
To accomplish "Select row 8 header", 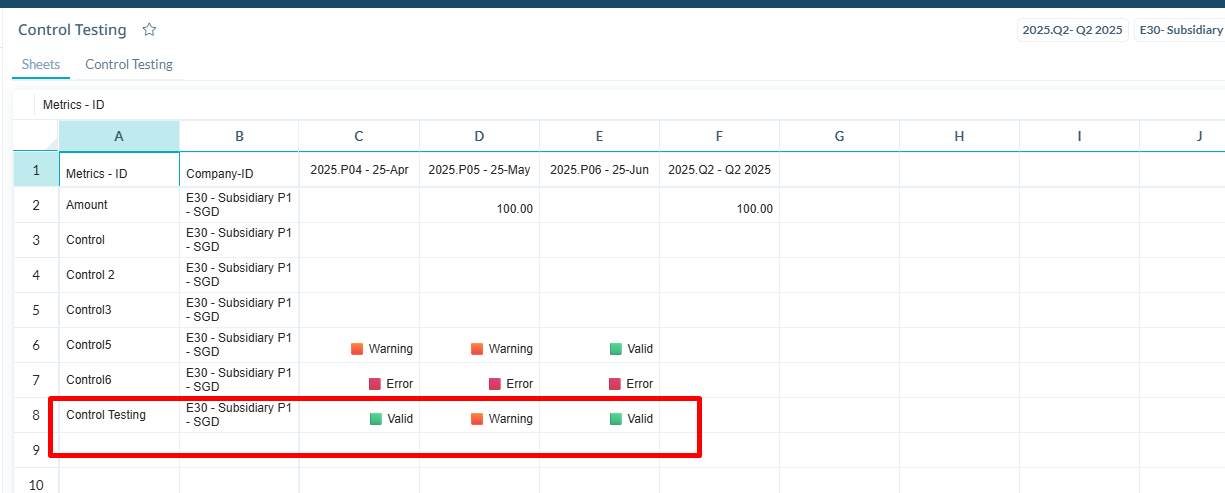I will tap(36, 415).
